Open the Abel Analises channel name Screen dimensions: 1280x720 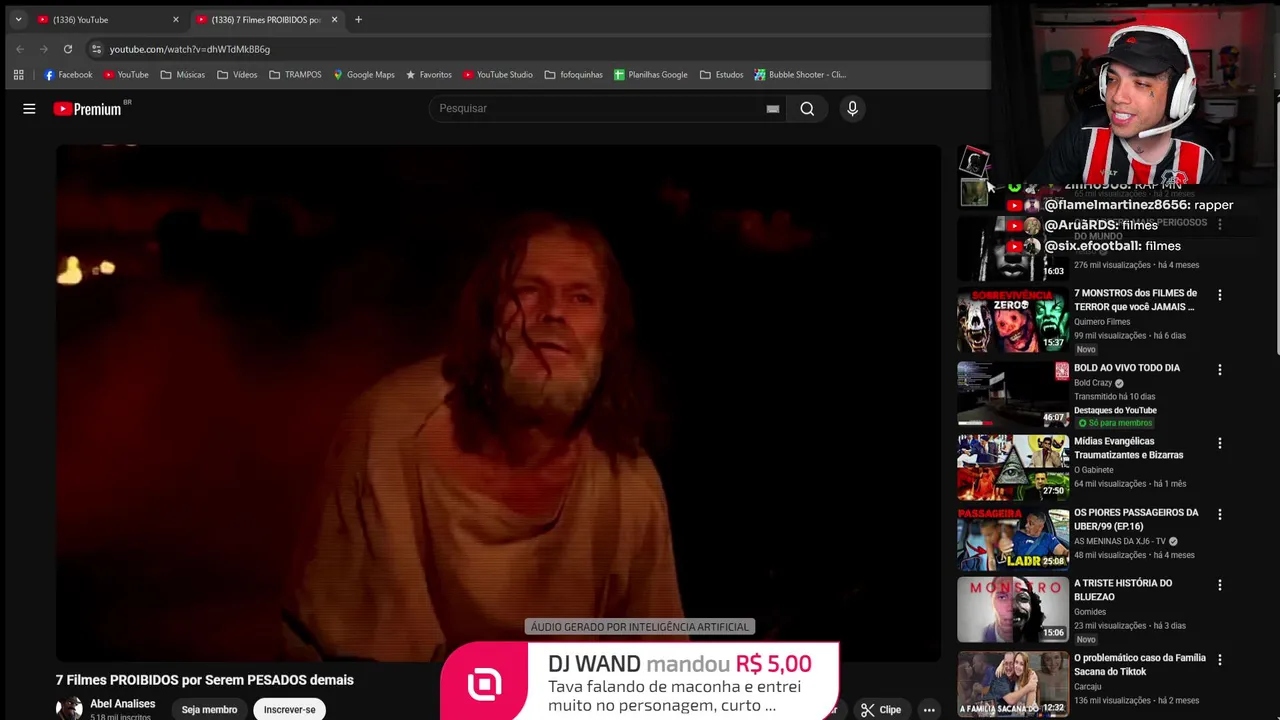122,704
